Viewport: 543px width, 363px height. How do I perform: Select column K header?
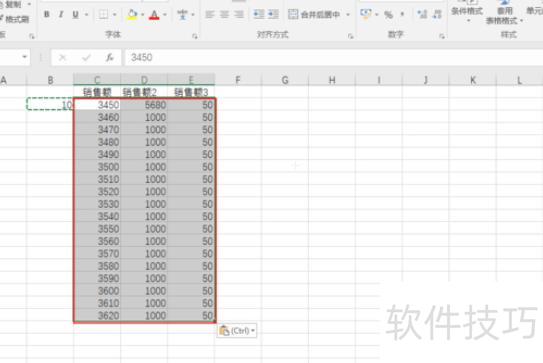473,80
